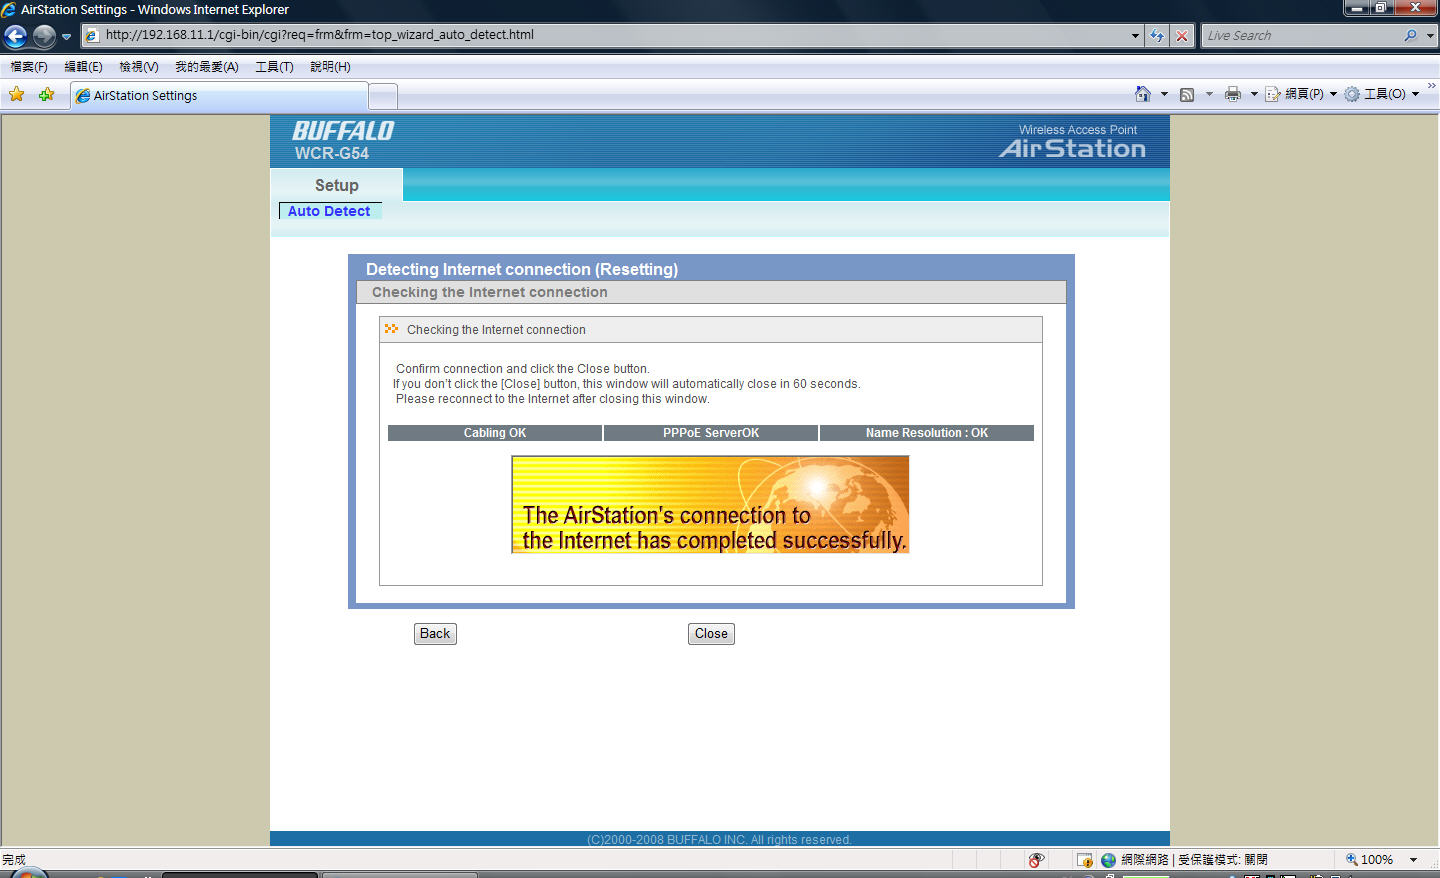Open Favorites Center star icon
The width and height of the screenshot is (1440, 878).
click(17, 95)
